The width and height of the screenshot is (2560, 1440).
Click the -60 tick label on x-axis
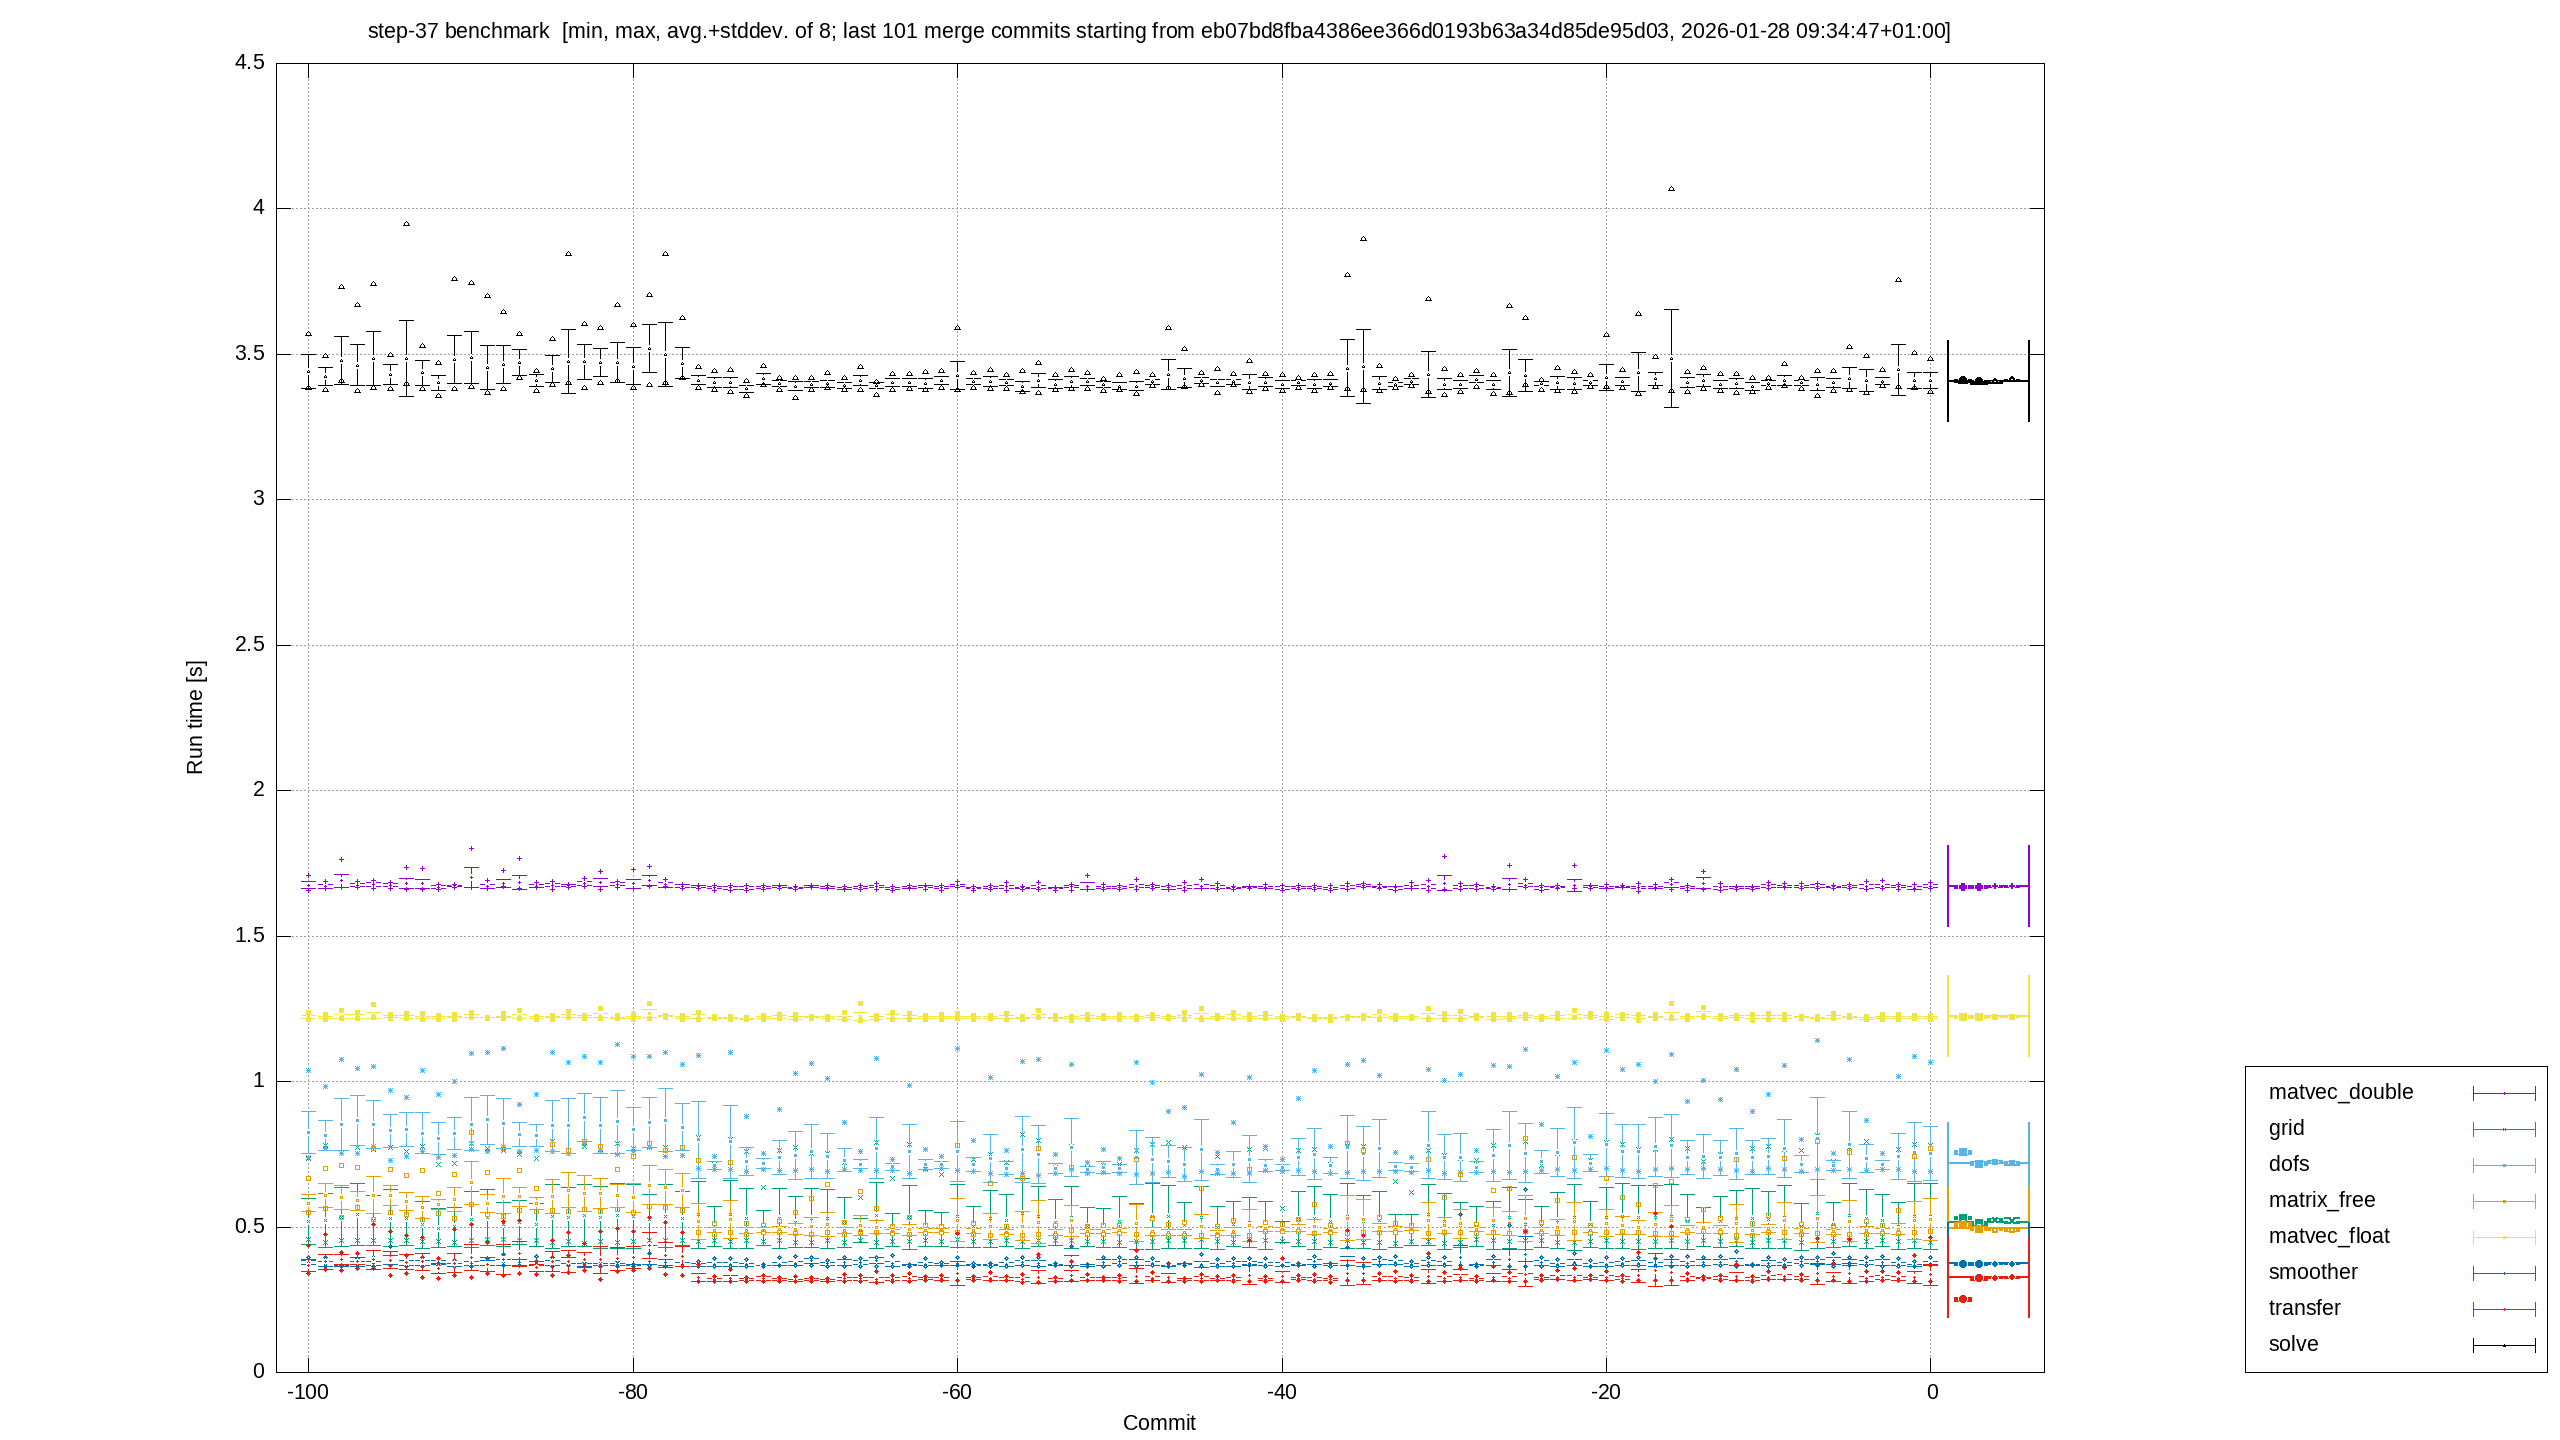click(x=957, y=1392)
